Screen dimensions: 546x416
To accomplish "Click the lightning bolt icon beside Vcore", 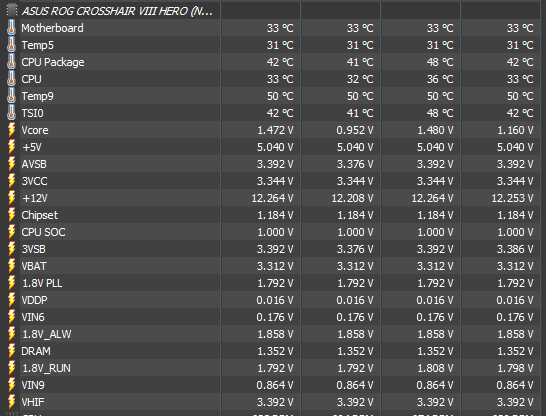I will coord(11,130).
